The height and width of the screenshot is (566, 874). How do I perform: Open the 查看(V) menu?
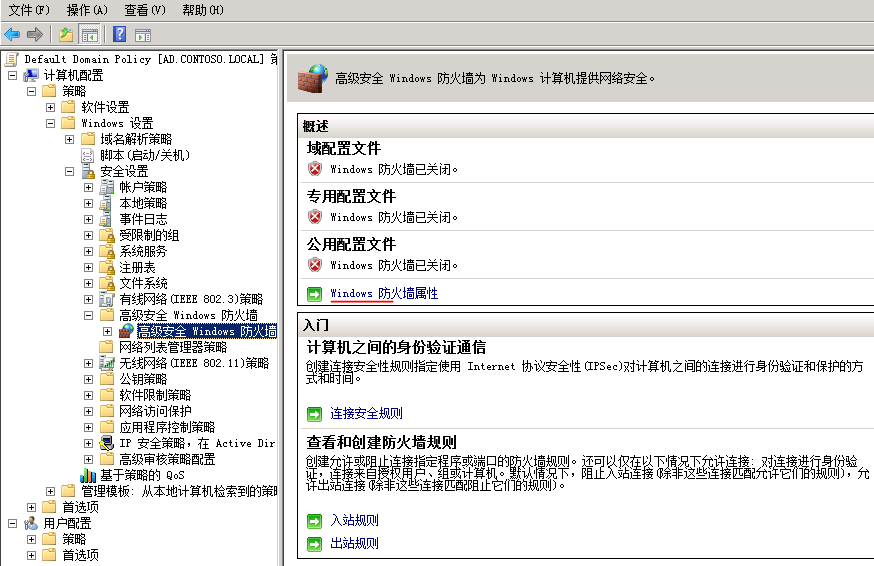(145, 10)
